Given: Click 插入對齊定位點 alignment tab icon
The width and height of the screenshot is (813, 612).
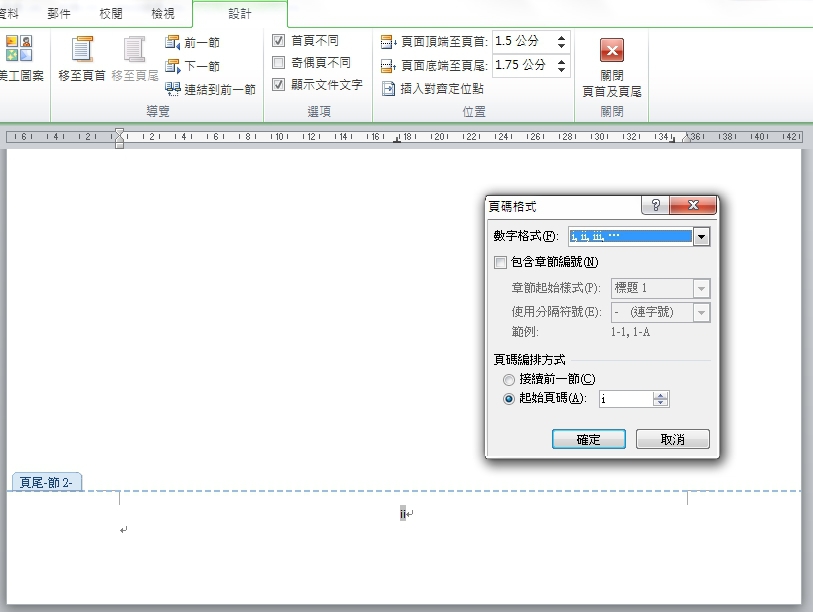Looking at the screenshot, I should [388, 89].
